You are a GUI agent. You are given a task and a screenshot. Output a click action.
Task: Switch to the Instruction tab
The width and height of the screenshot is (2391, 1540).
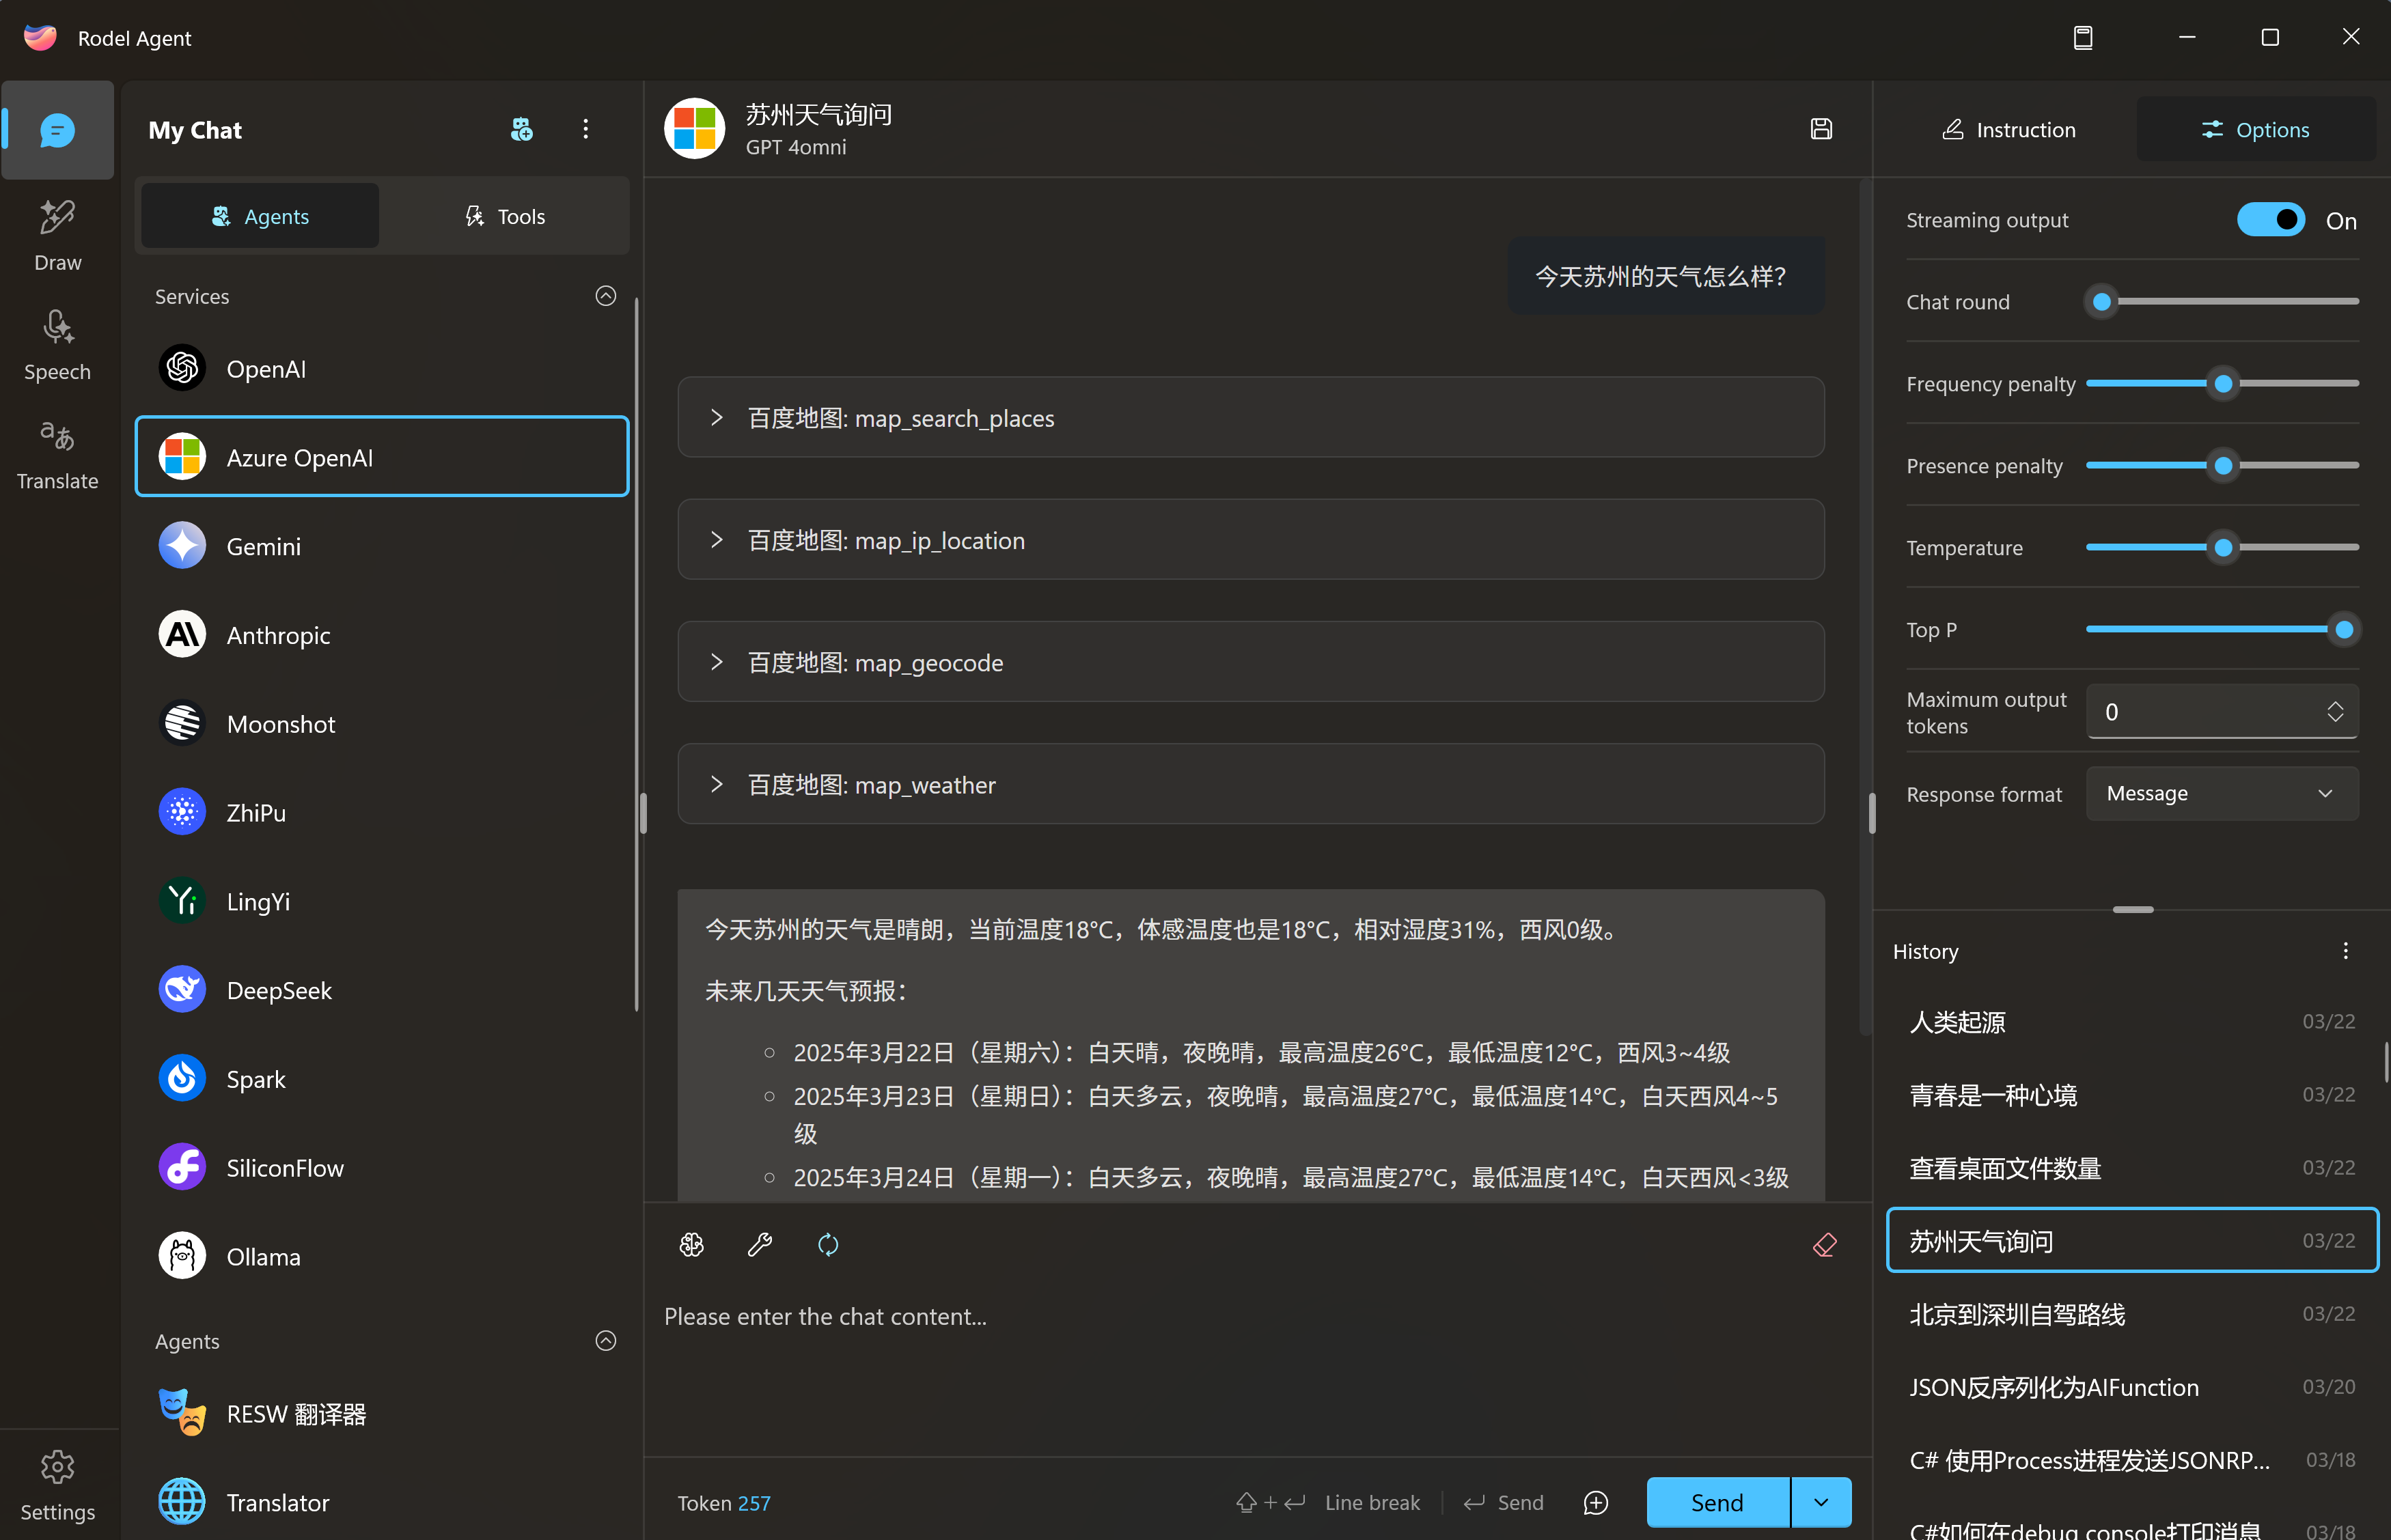click(2008, 130)
